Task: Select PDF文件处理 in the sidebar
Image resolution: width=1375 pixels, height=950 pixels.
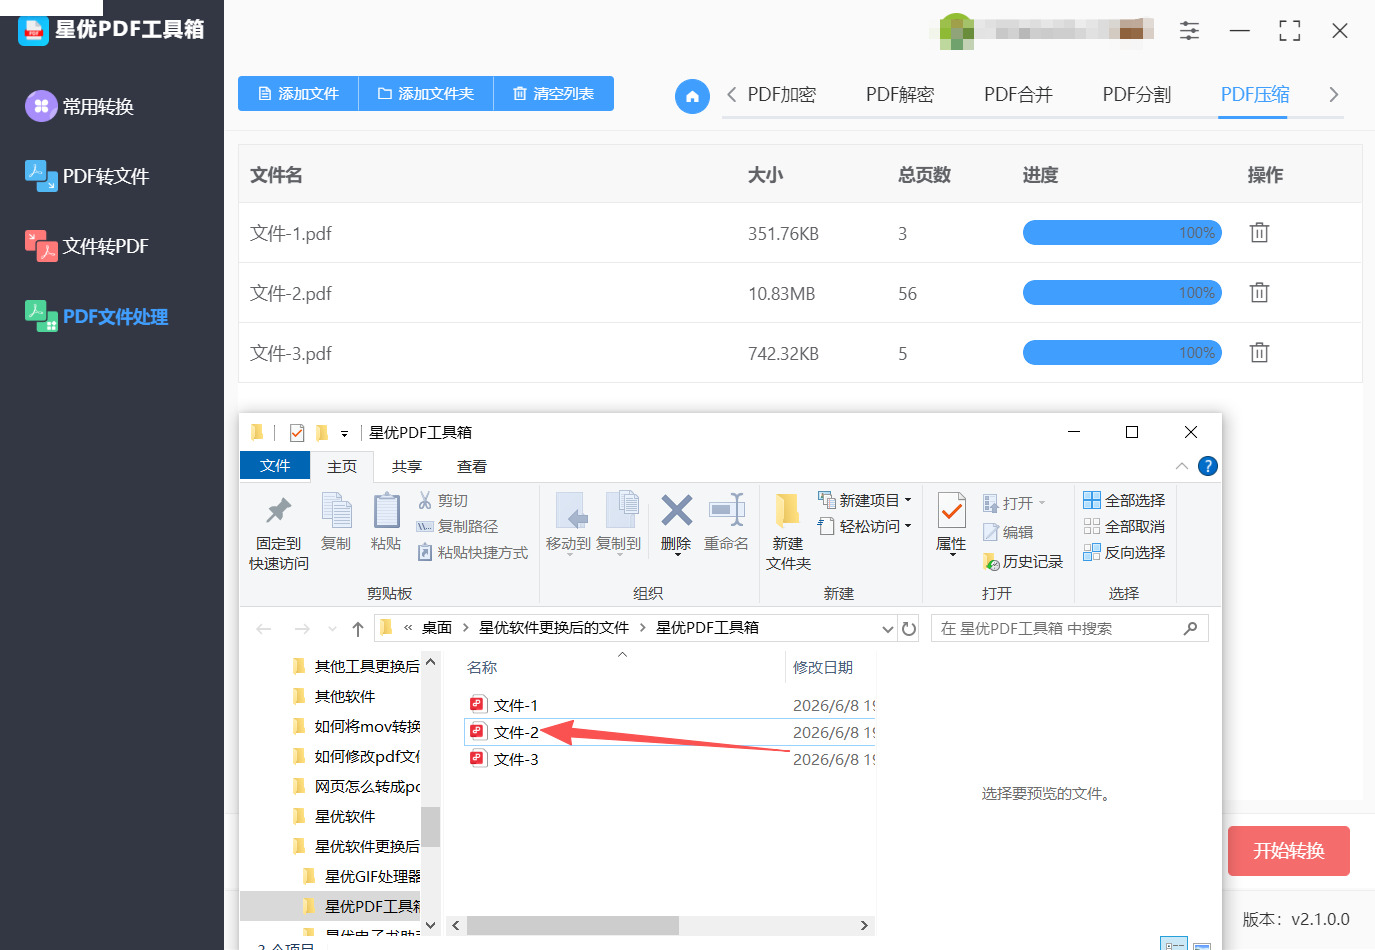Action: [x=97, y=316]
